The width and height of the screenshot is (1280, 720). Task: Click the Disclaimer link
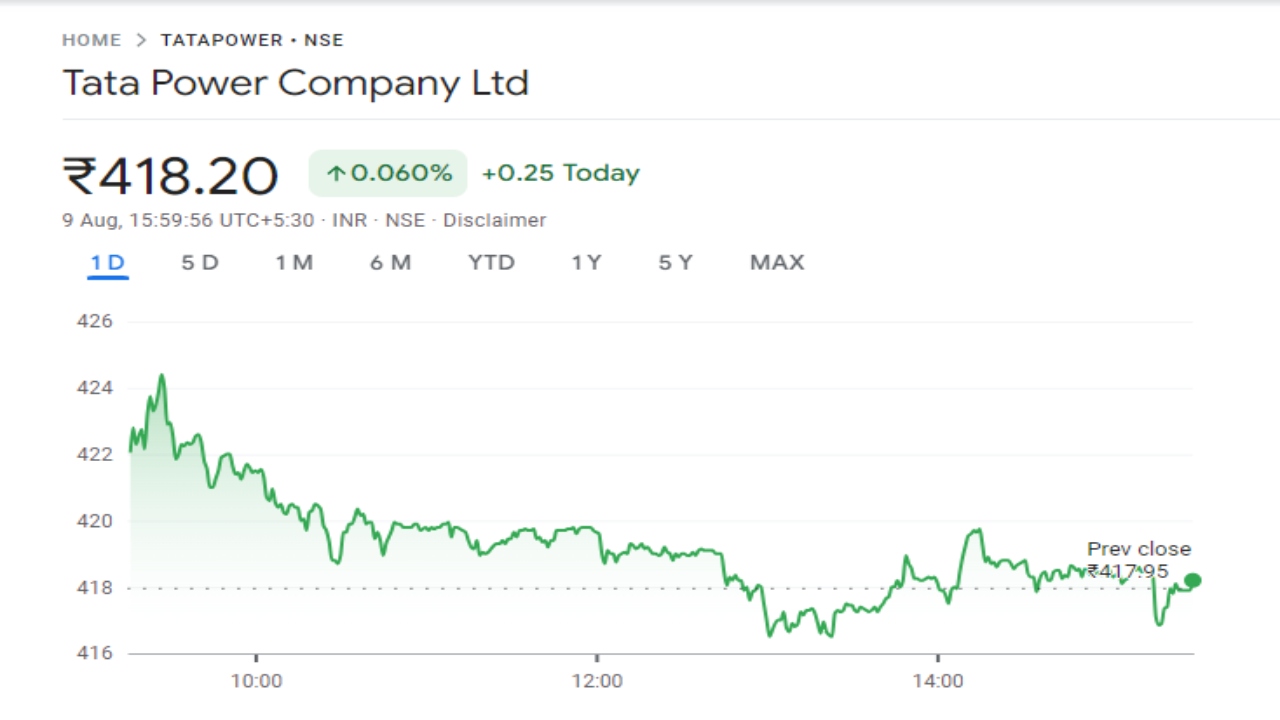coord(494,220)
